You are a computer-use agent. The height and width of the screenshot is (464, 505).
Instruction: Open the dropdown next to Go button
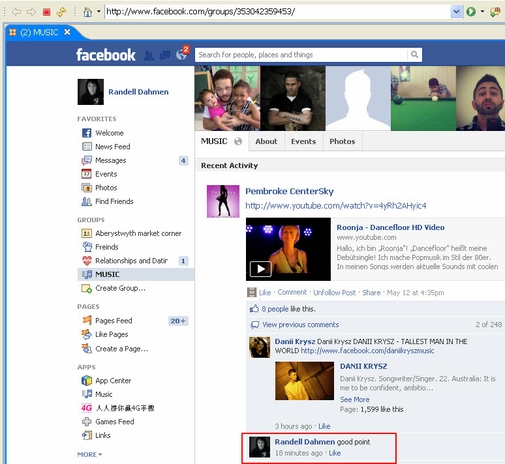tap(482, 12)
